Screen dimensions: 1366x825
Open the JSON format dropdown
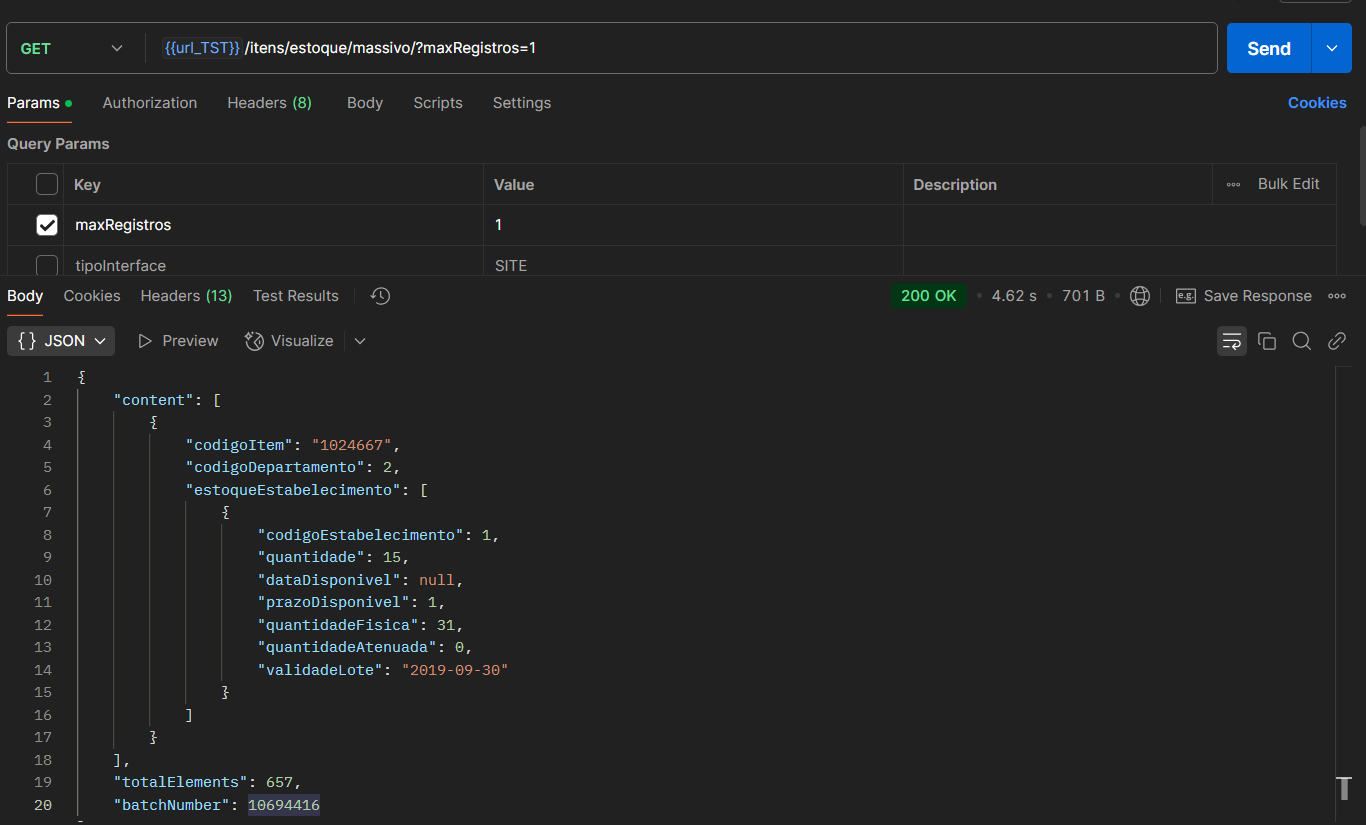pos(61,341)
